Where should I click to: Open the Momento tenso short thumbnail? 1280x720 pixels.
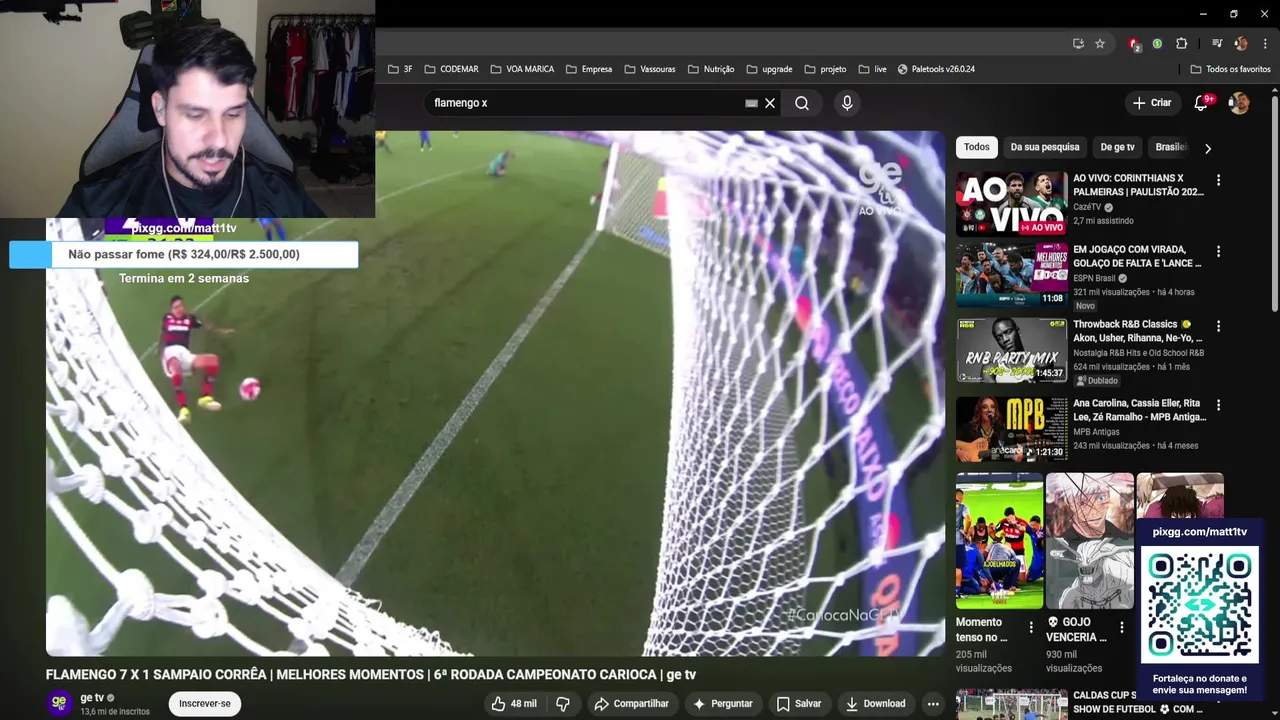coord(999,541)
